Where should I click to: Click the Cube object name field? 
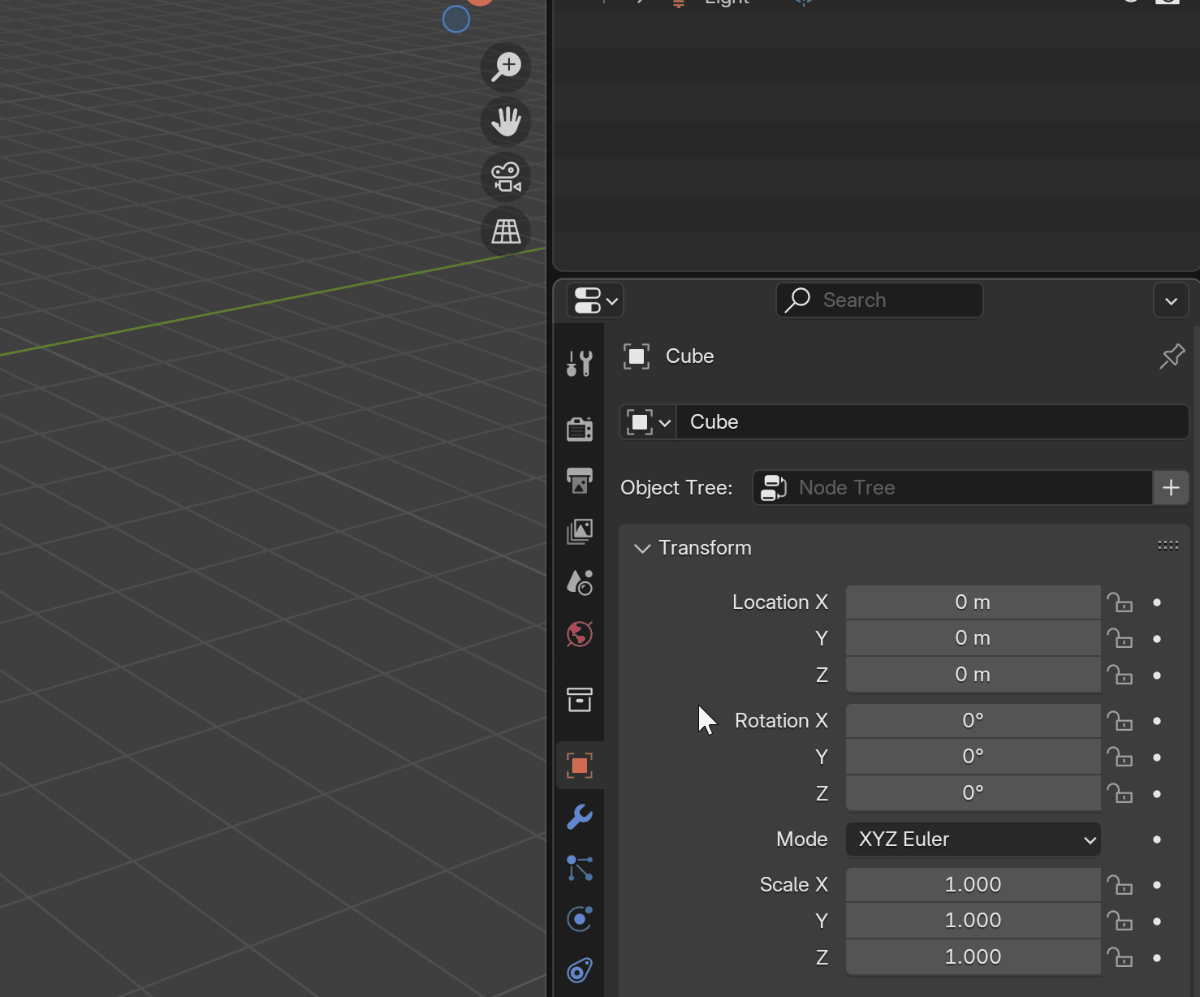coord(933,422)
